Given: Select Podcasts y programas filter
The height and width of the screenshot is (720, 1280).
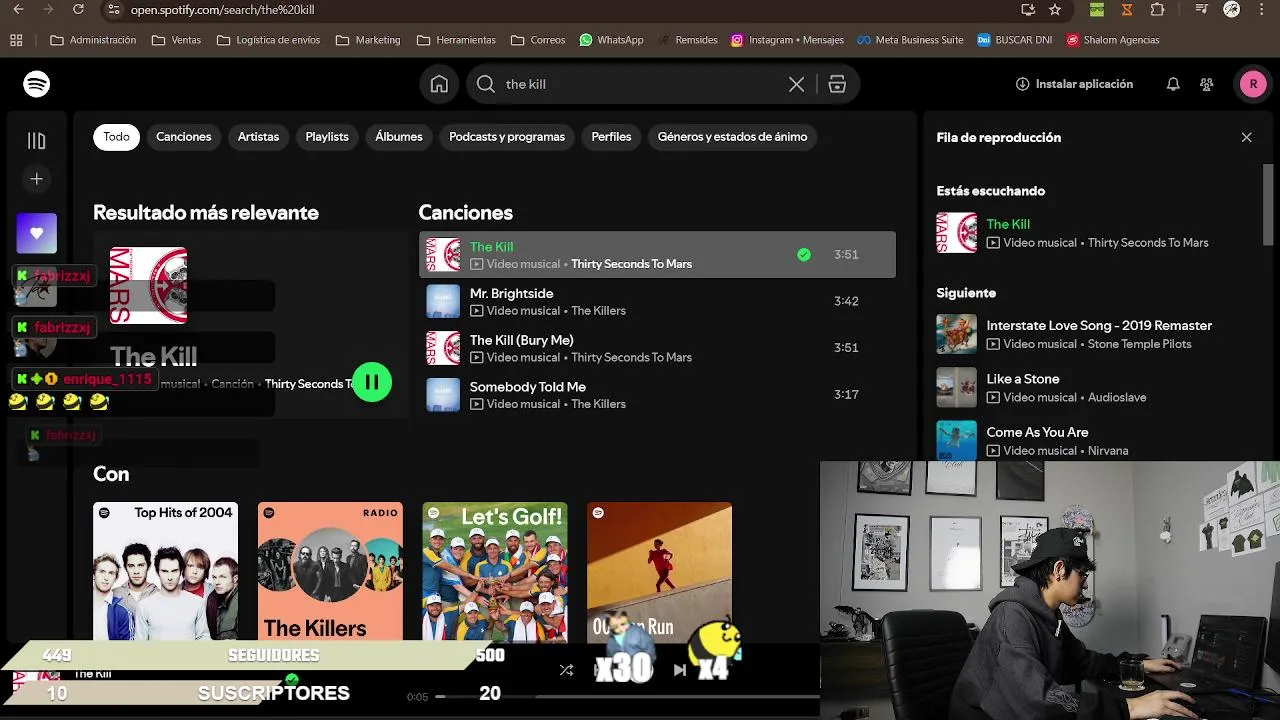Looking at the screenshot, I should click(x=507, y=137).
